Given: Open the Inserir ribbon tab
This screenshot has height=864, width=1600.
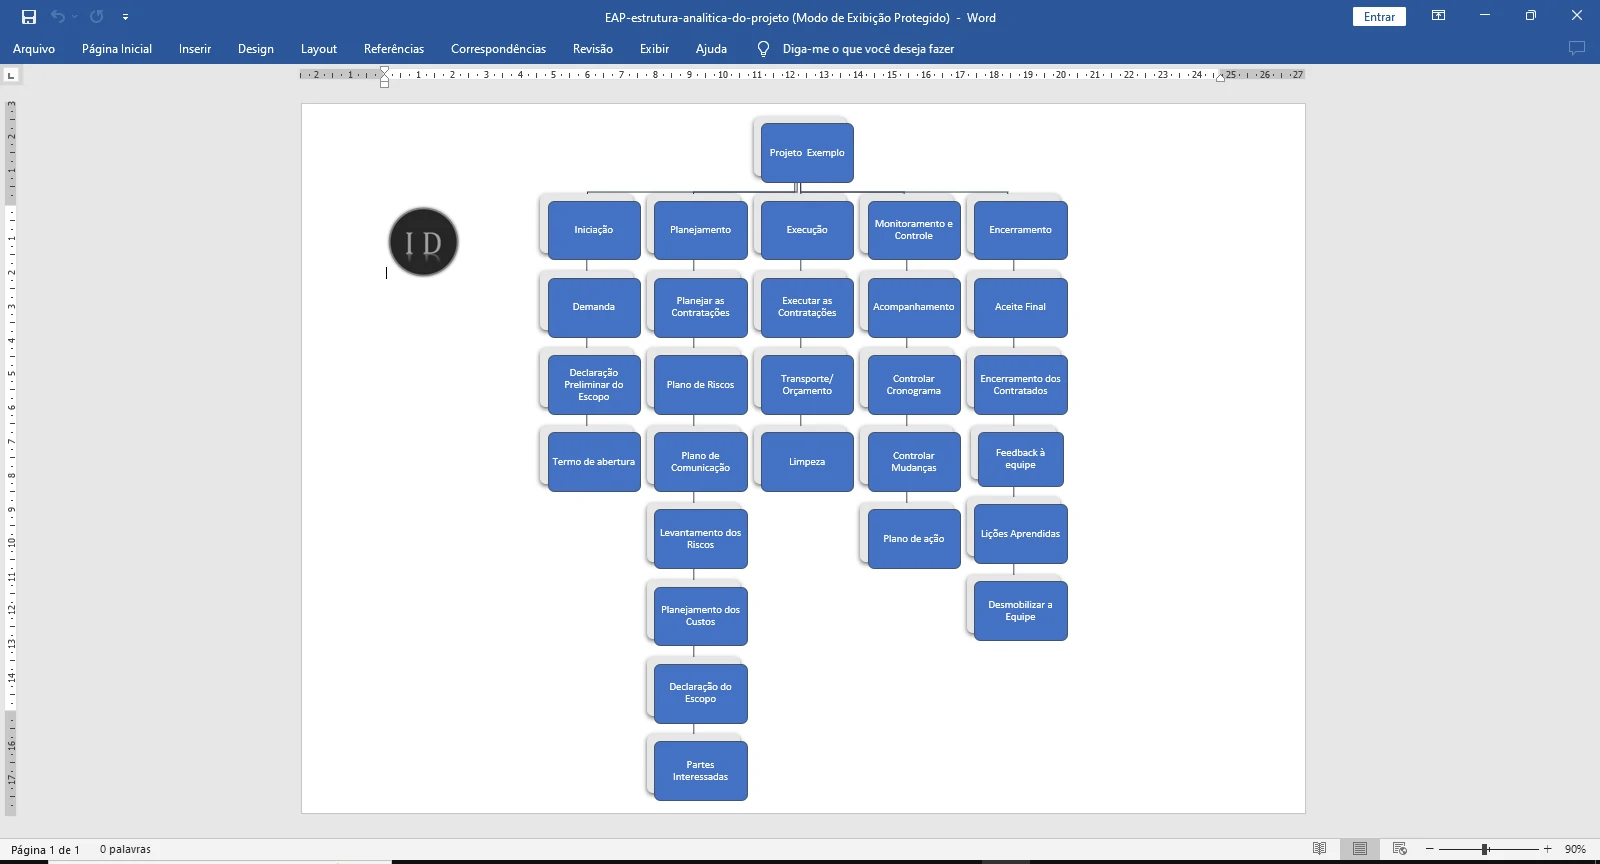Looking at the screenshot, I should (x=195, y=49).
